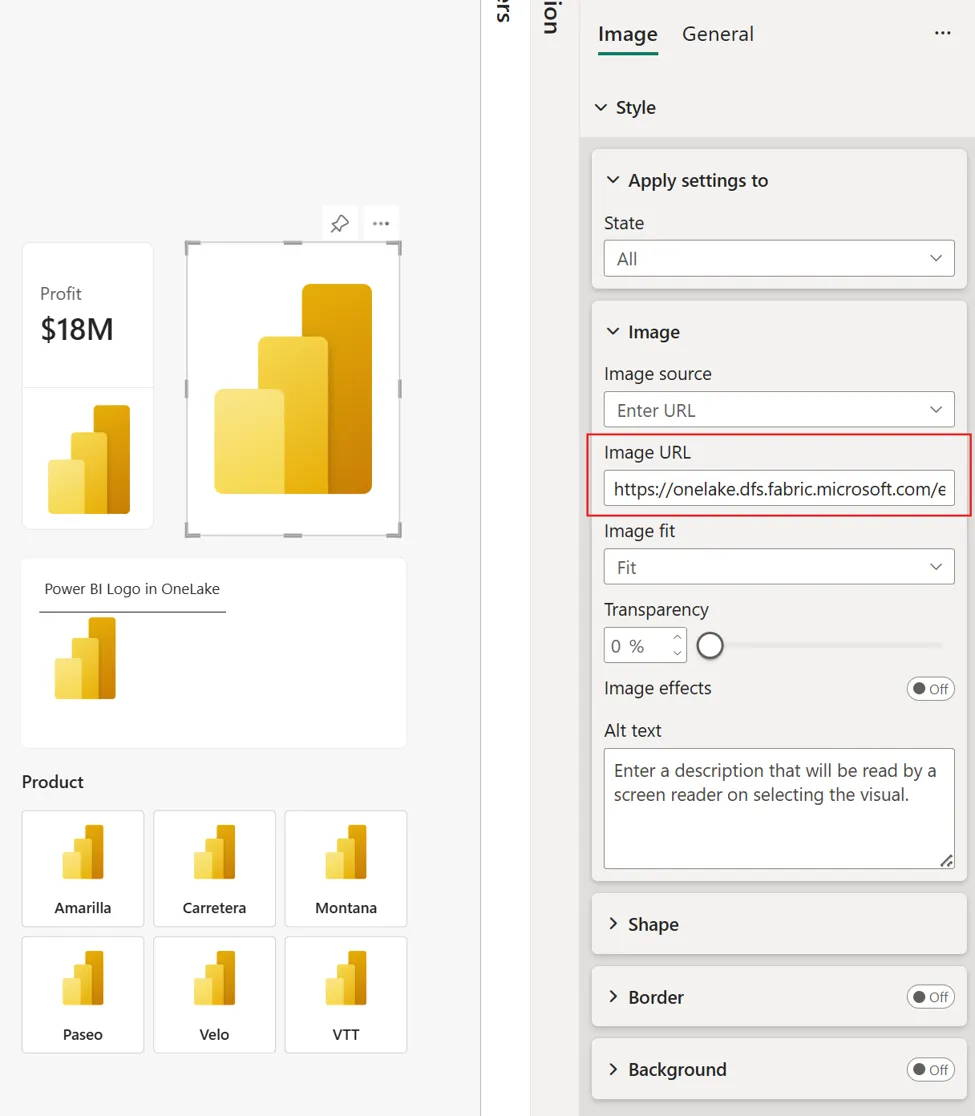This screenshot has width=975, height=1116.
Task: Increase transparency with the up stepper
Action: pos(678,638)
